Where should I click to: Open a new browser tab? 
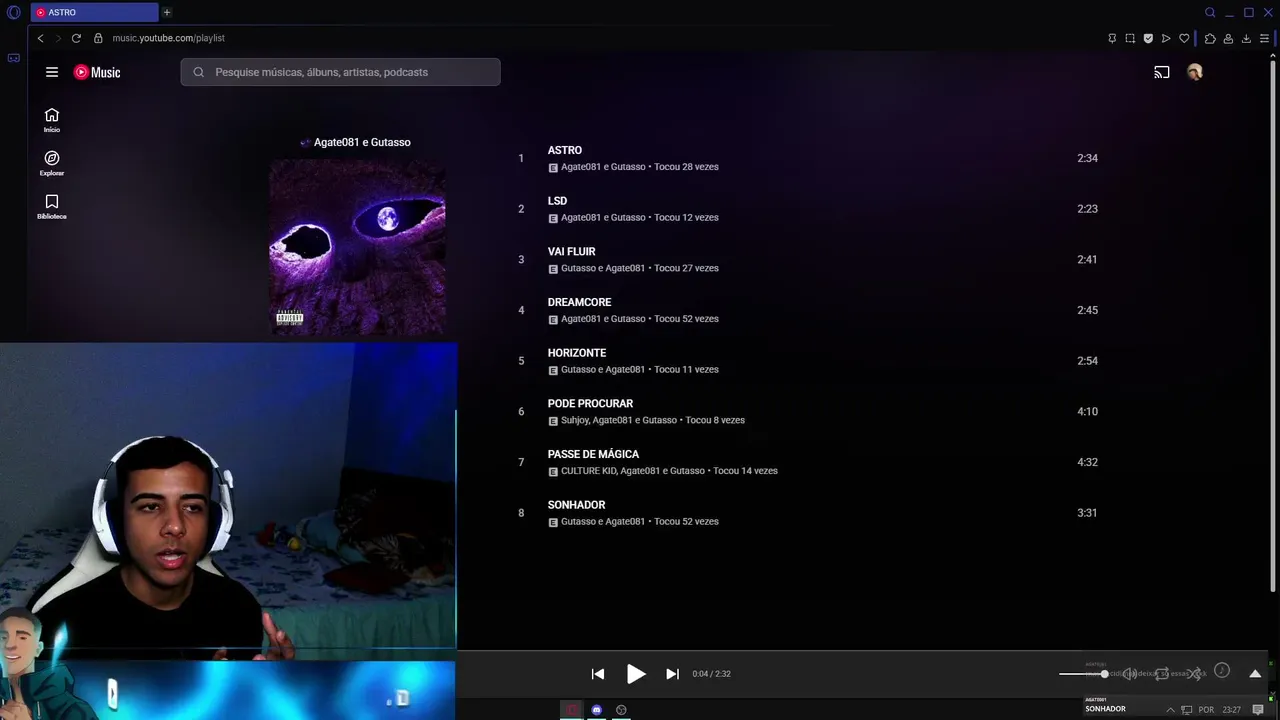[167, 12]
